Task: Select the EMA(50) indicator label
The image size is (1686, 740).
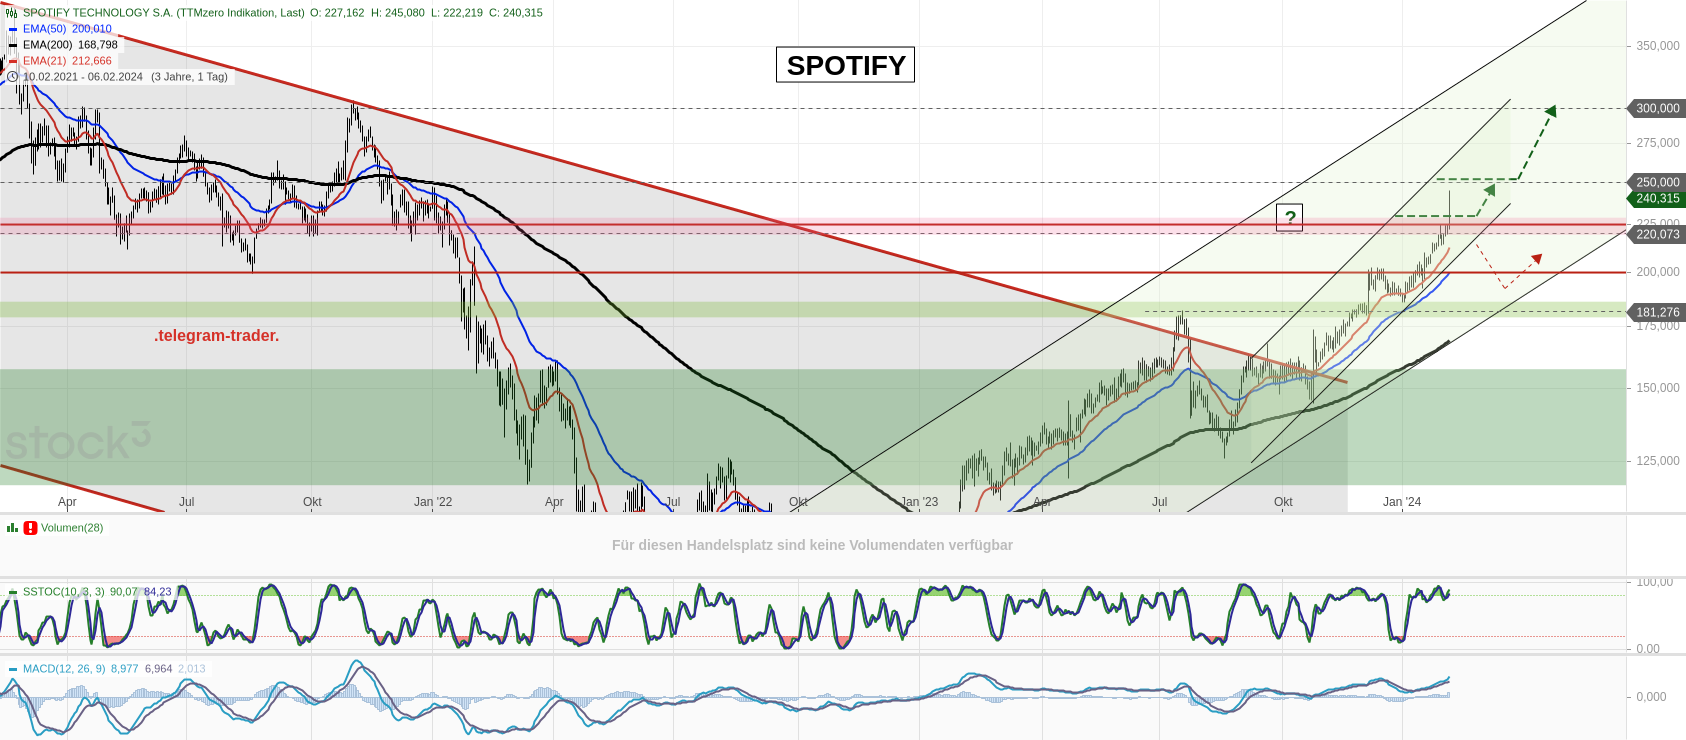Action: tap(44, 29)
